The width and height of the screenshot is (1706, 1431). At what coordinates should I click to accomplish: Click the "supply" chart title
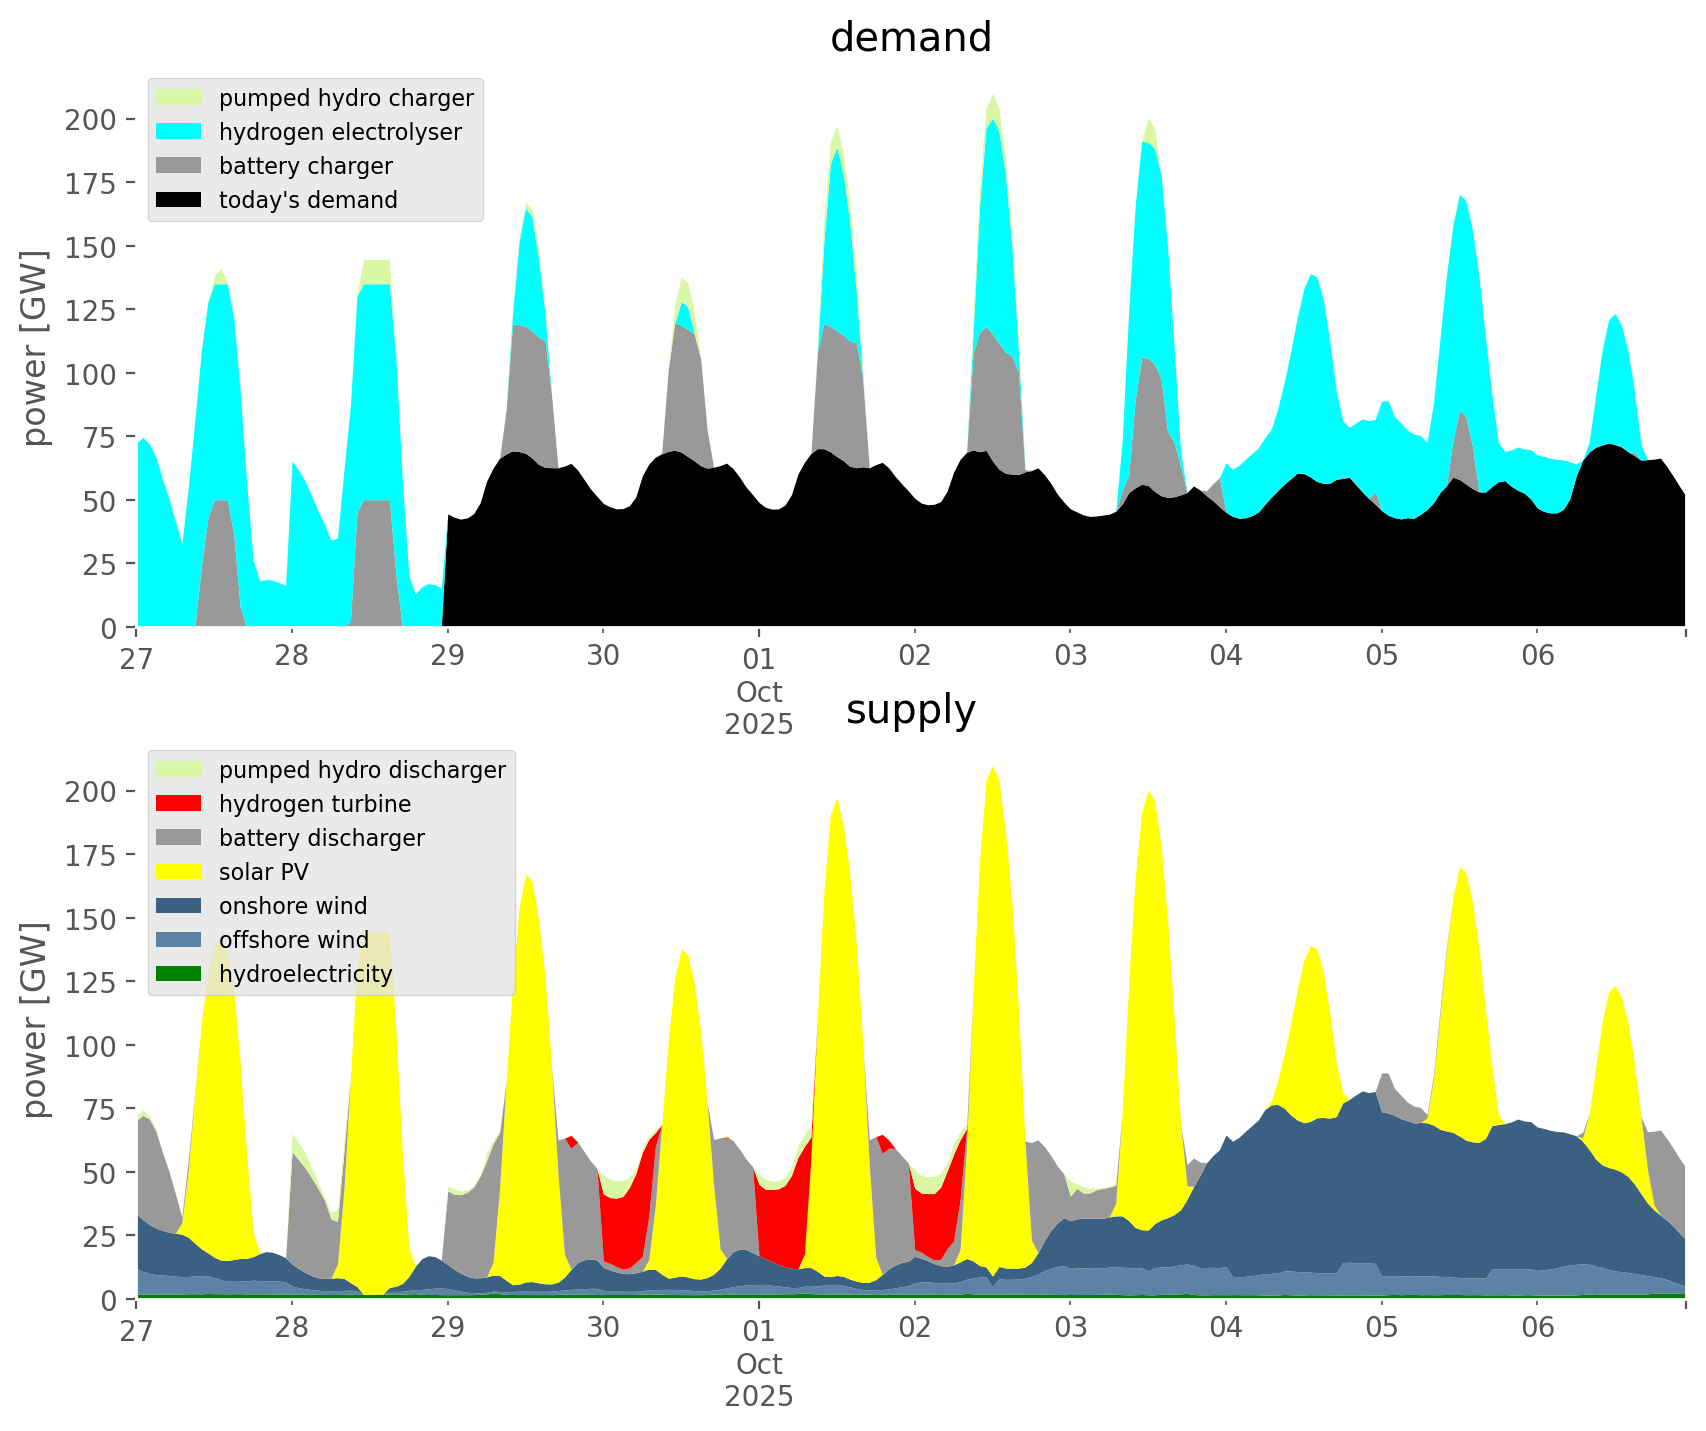click(x=910, y=710)
